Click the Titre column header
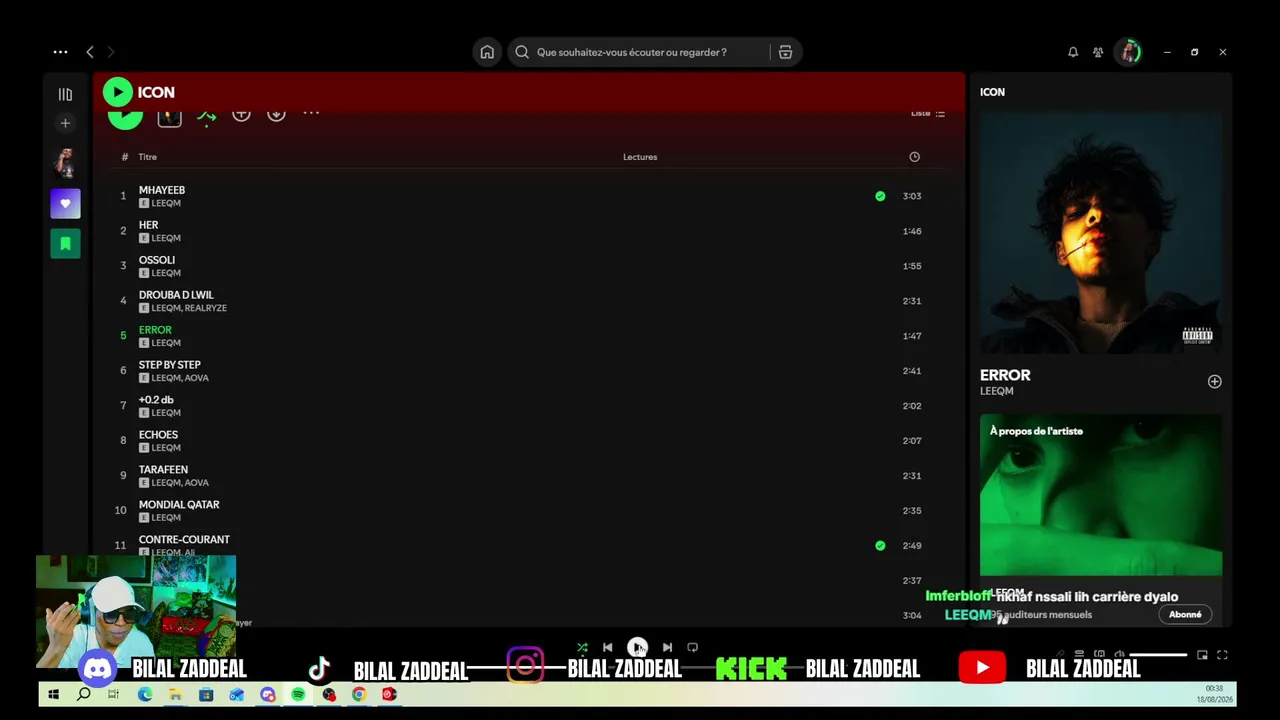The width and height of the screenshot is (1280, 720). coord(147,157)
